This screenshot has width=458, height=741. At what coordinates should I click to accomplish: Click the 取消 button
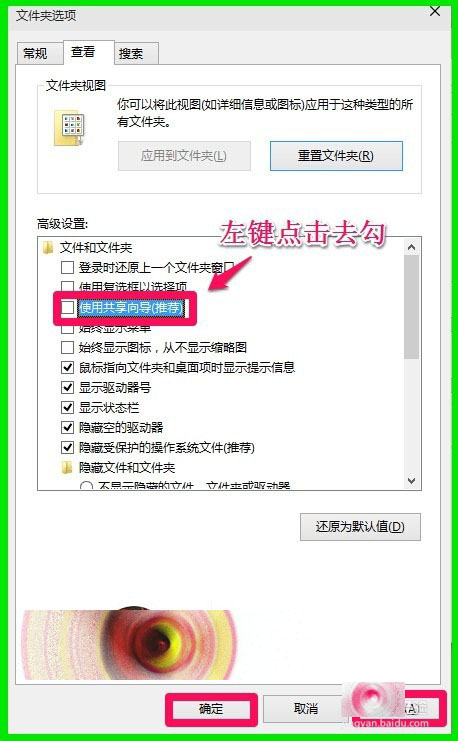click(x=305, y=709)
